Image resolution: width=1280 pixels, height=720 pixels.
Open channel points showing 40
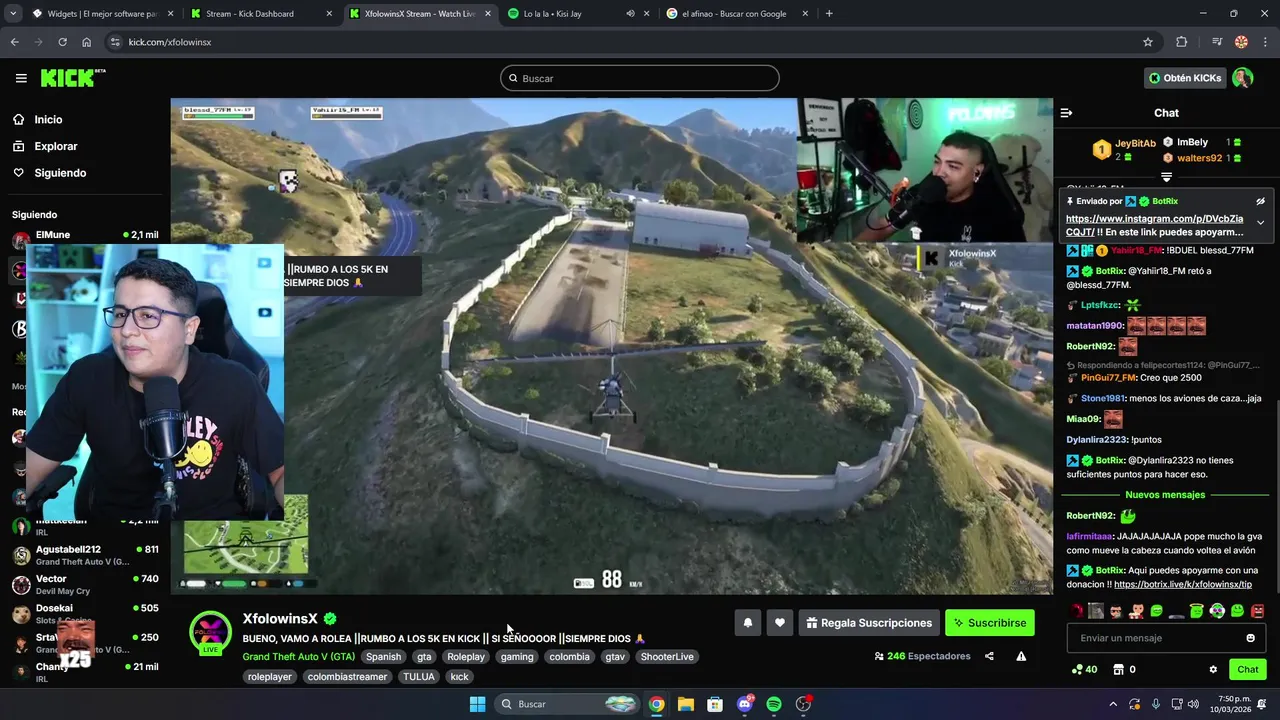(1084, 669)
